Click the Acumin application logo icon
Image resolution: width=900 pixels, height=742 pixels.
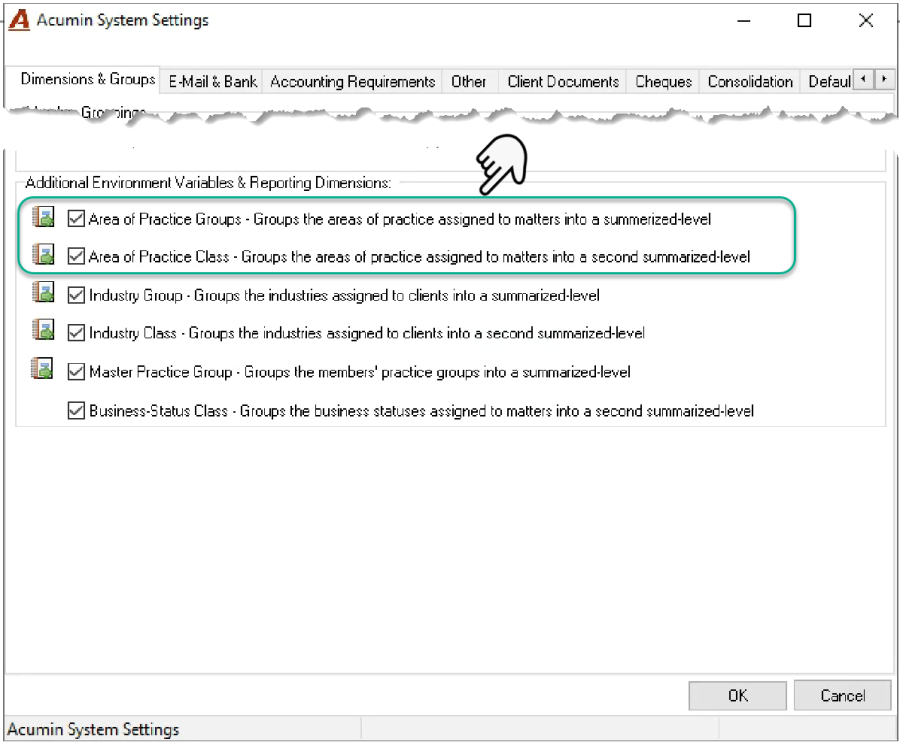[x=19, y=20]
